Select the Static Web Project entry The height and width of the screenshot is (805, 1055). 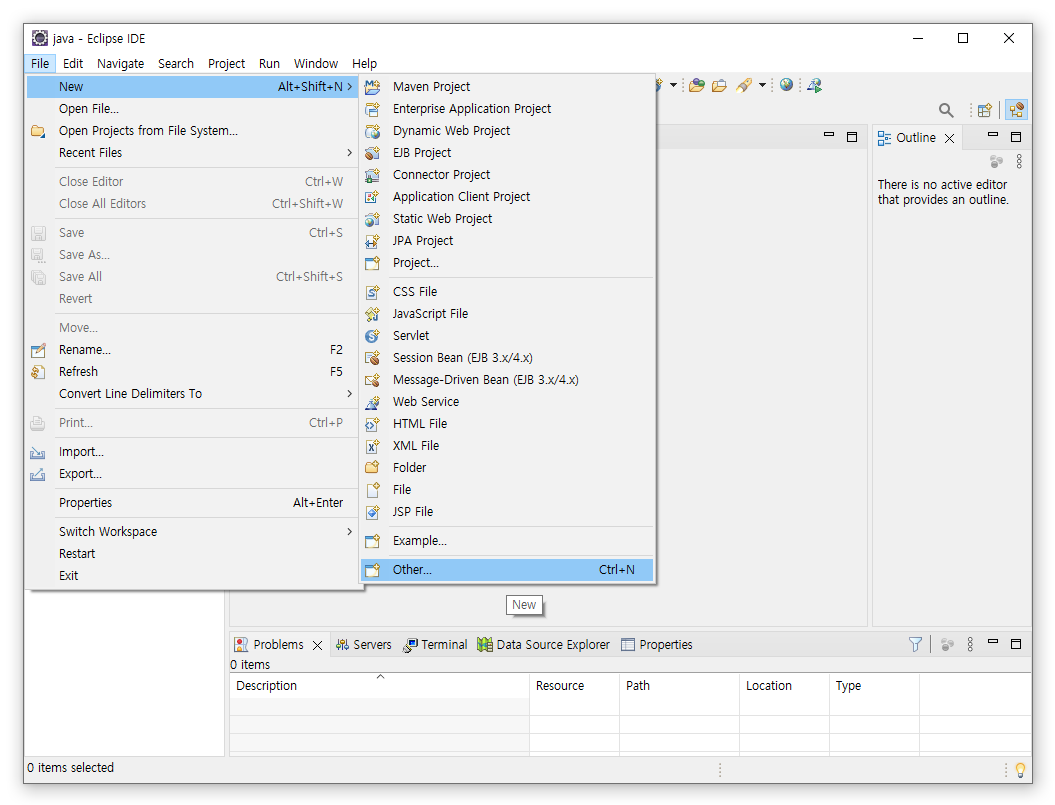[507, 219]
